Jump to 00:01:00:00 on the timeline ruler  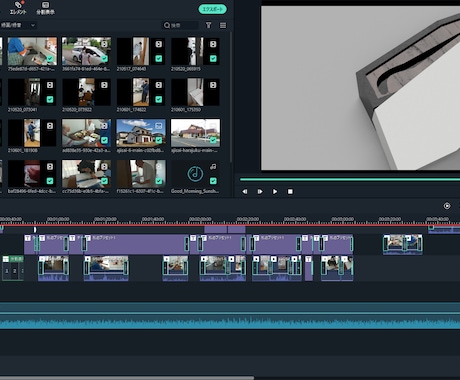click(58, 219)
